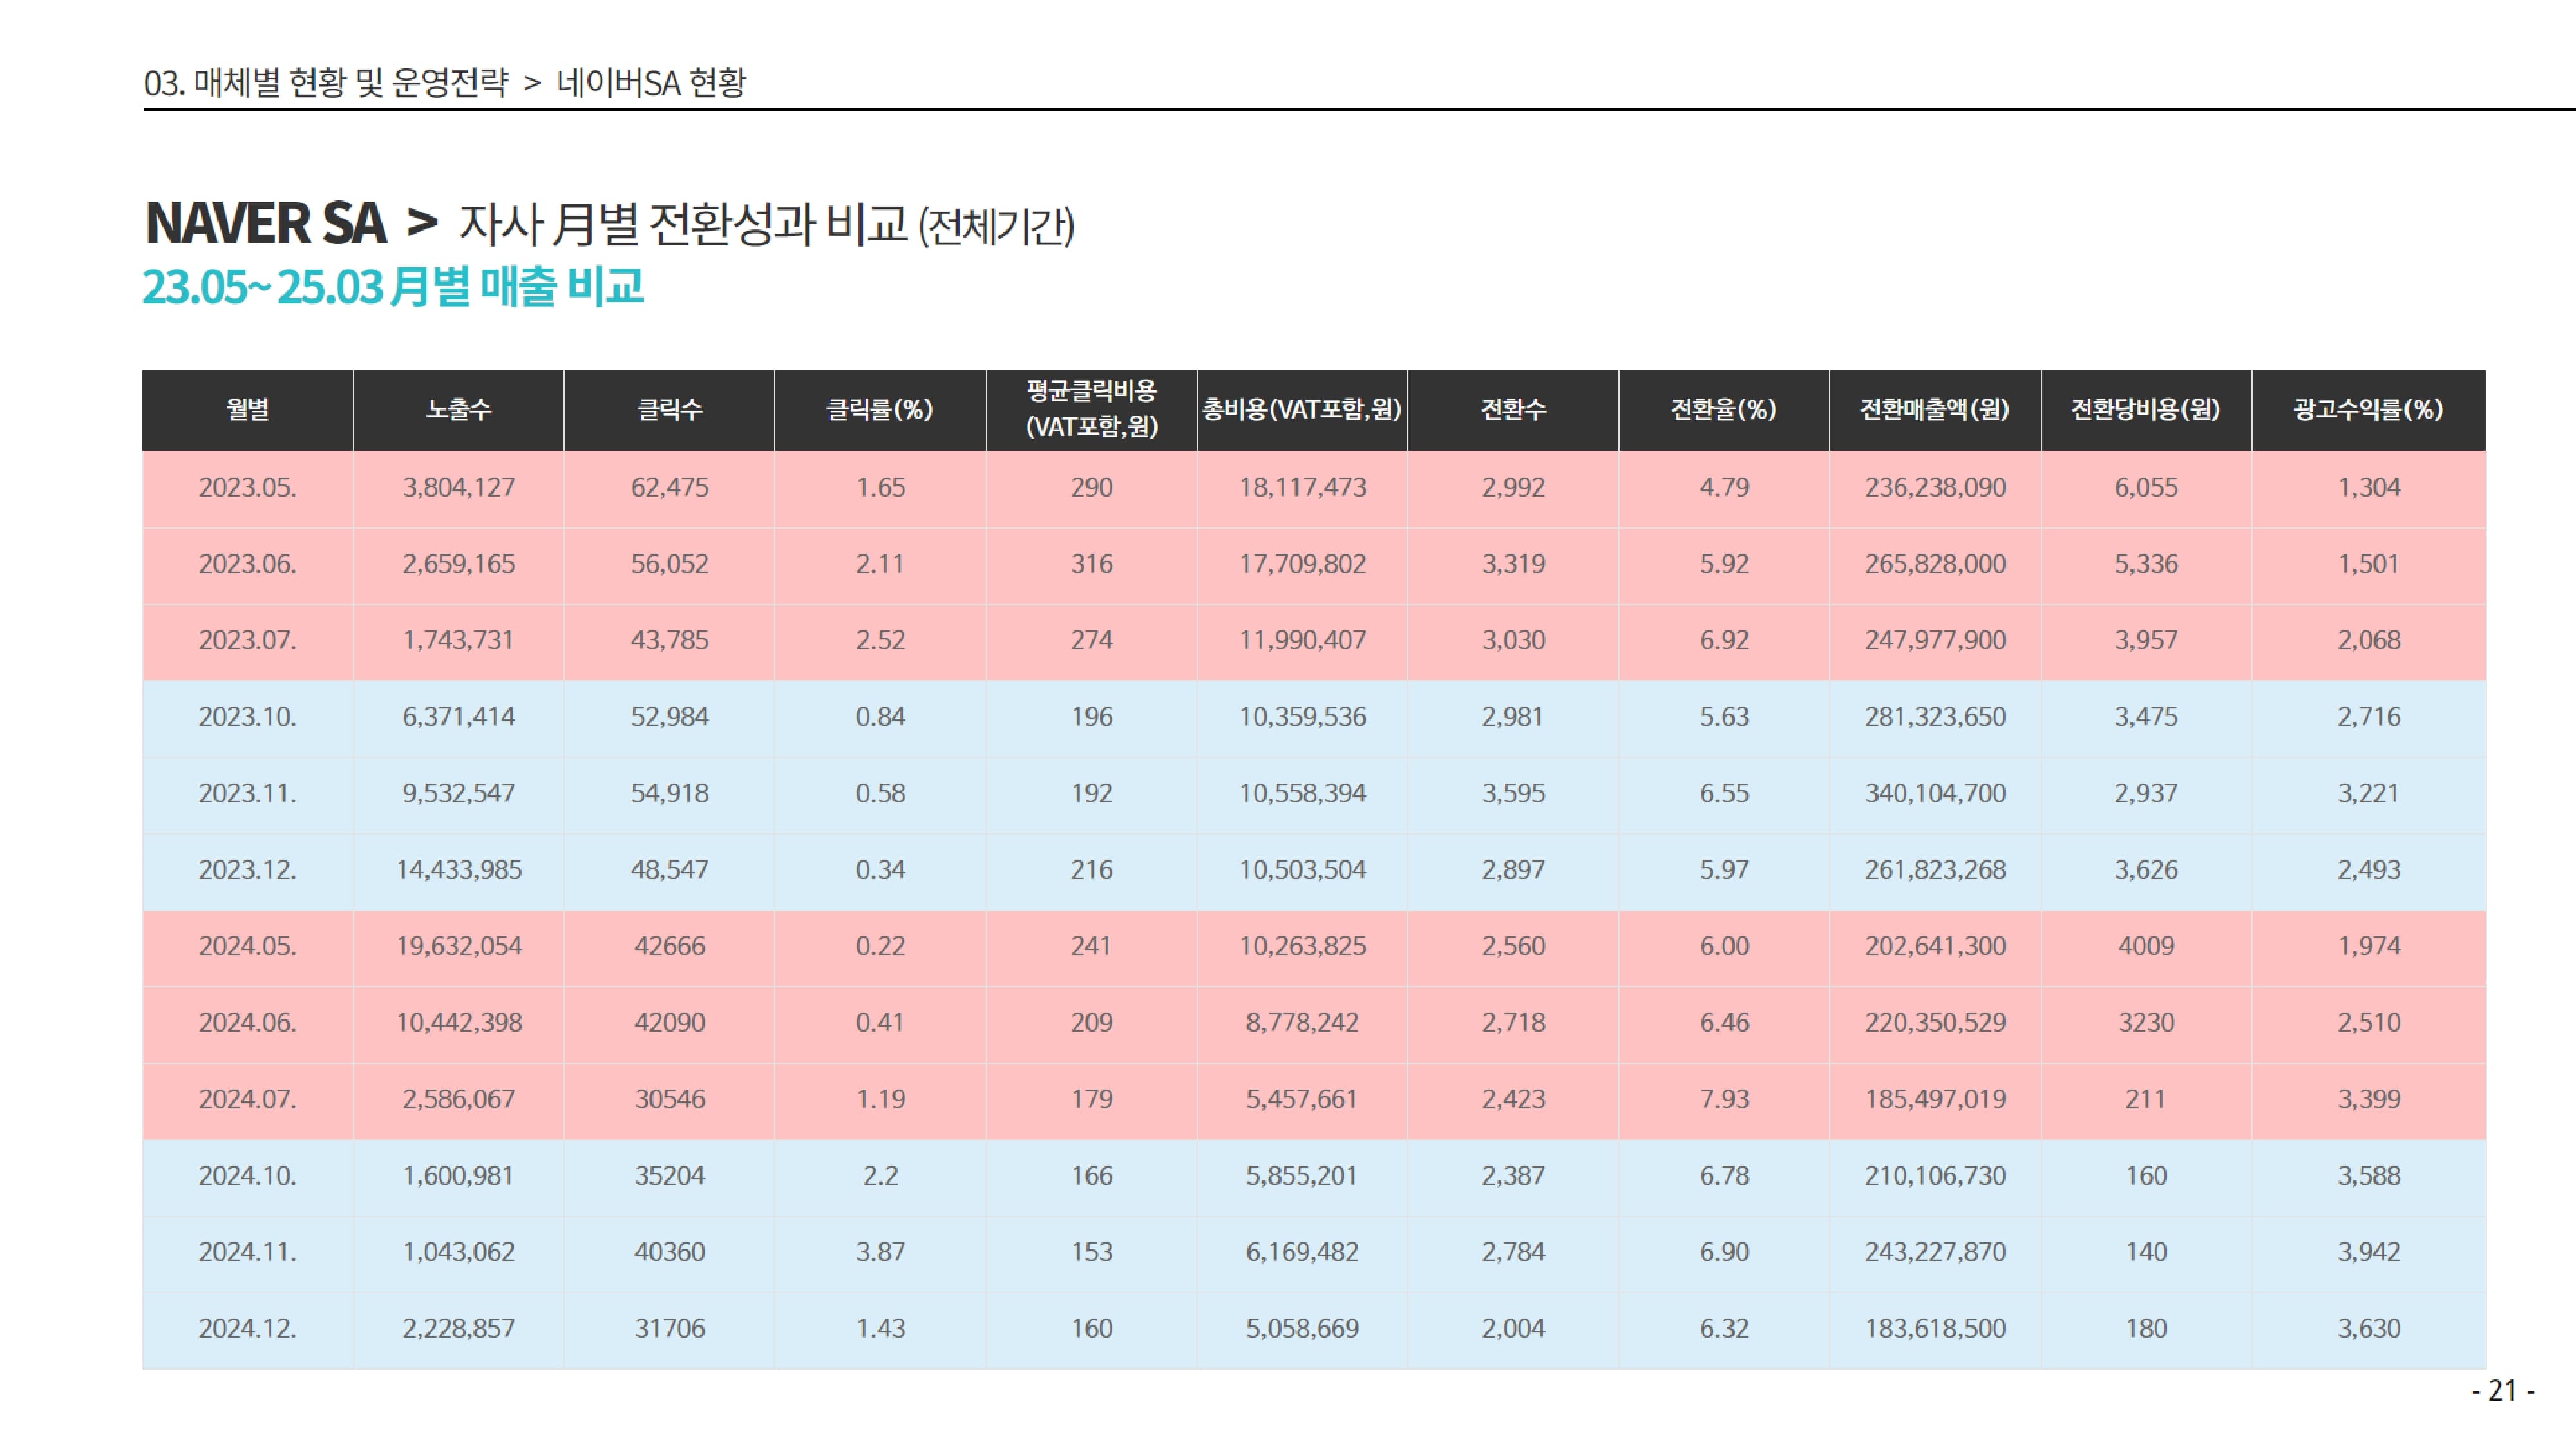
Task: Click cost-per-conversion value '4009'
Action: [x=2146, y=947]
